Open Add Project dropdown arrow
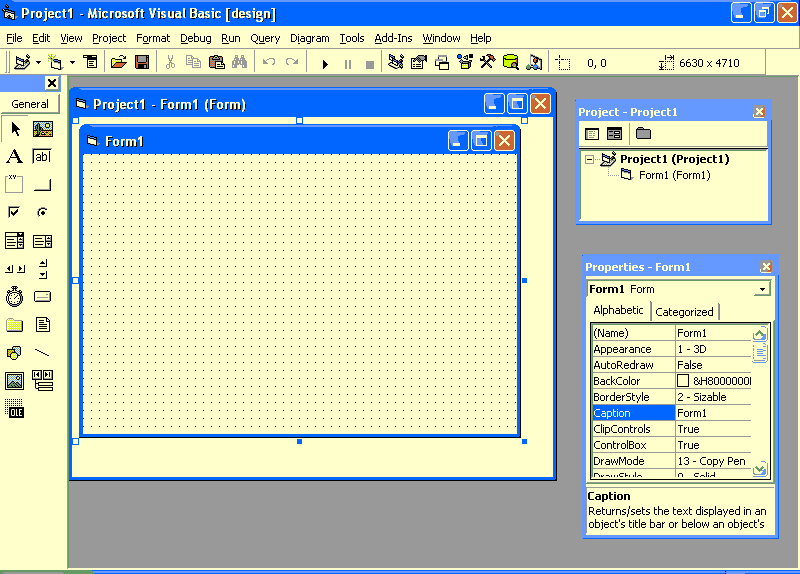The height and width of the screenshot is (574, 800). [x=38, y=63]
